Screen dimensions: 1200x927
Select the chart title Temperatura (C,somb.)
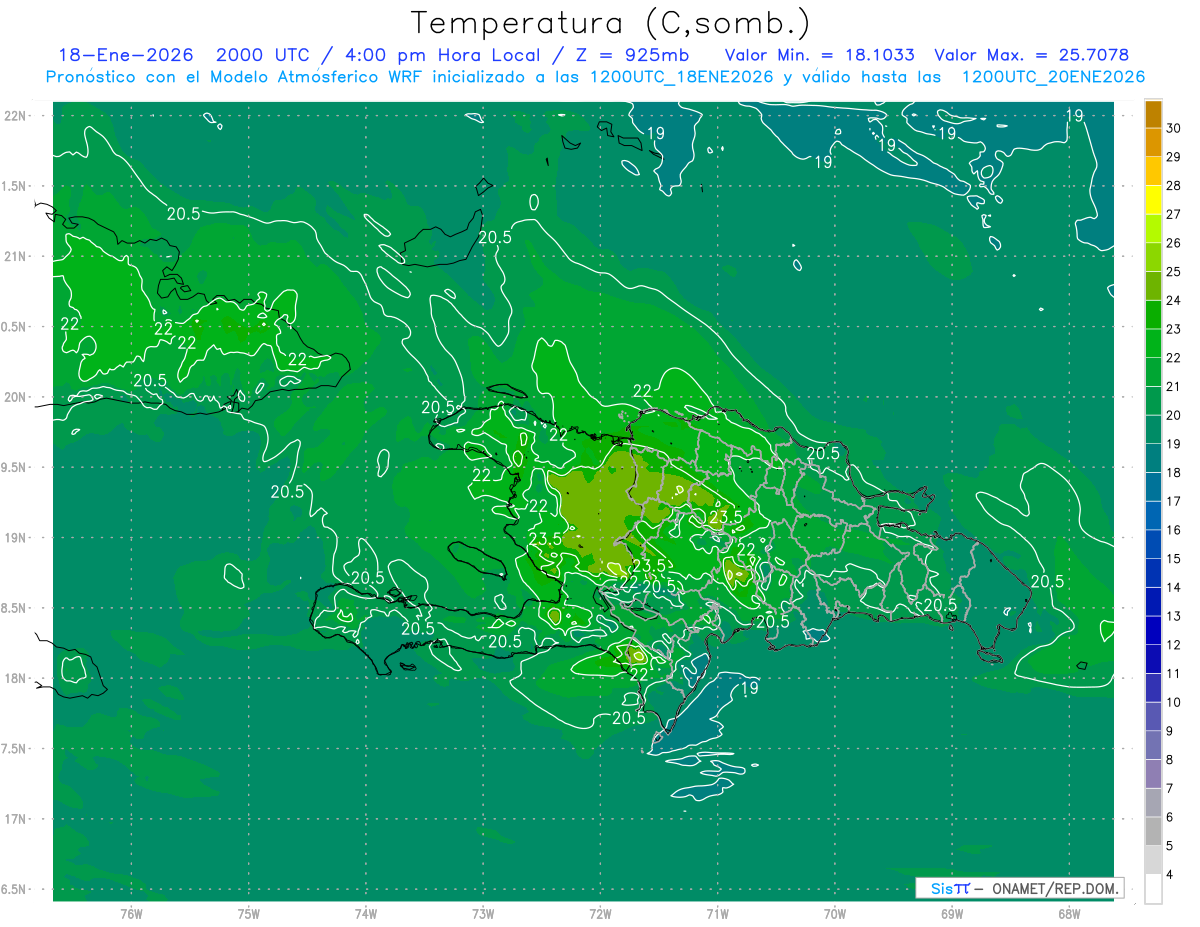[611, 23]
